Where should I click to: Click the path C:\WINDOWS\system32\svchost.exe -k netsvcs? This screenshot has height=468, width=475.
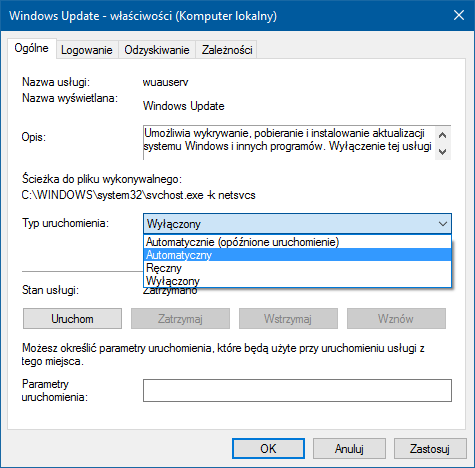tap(138, 195)
